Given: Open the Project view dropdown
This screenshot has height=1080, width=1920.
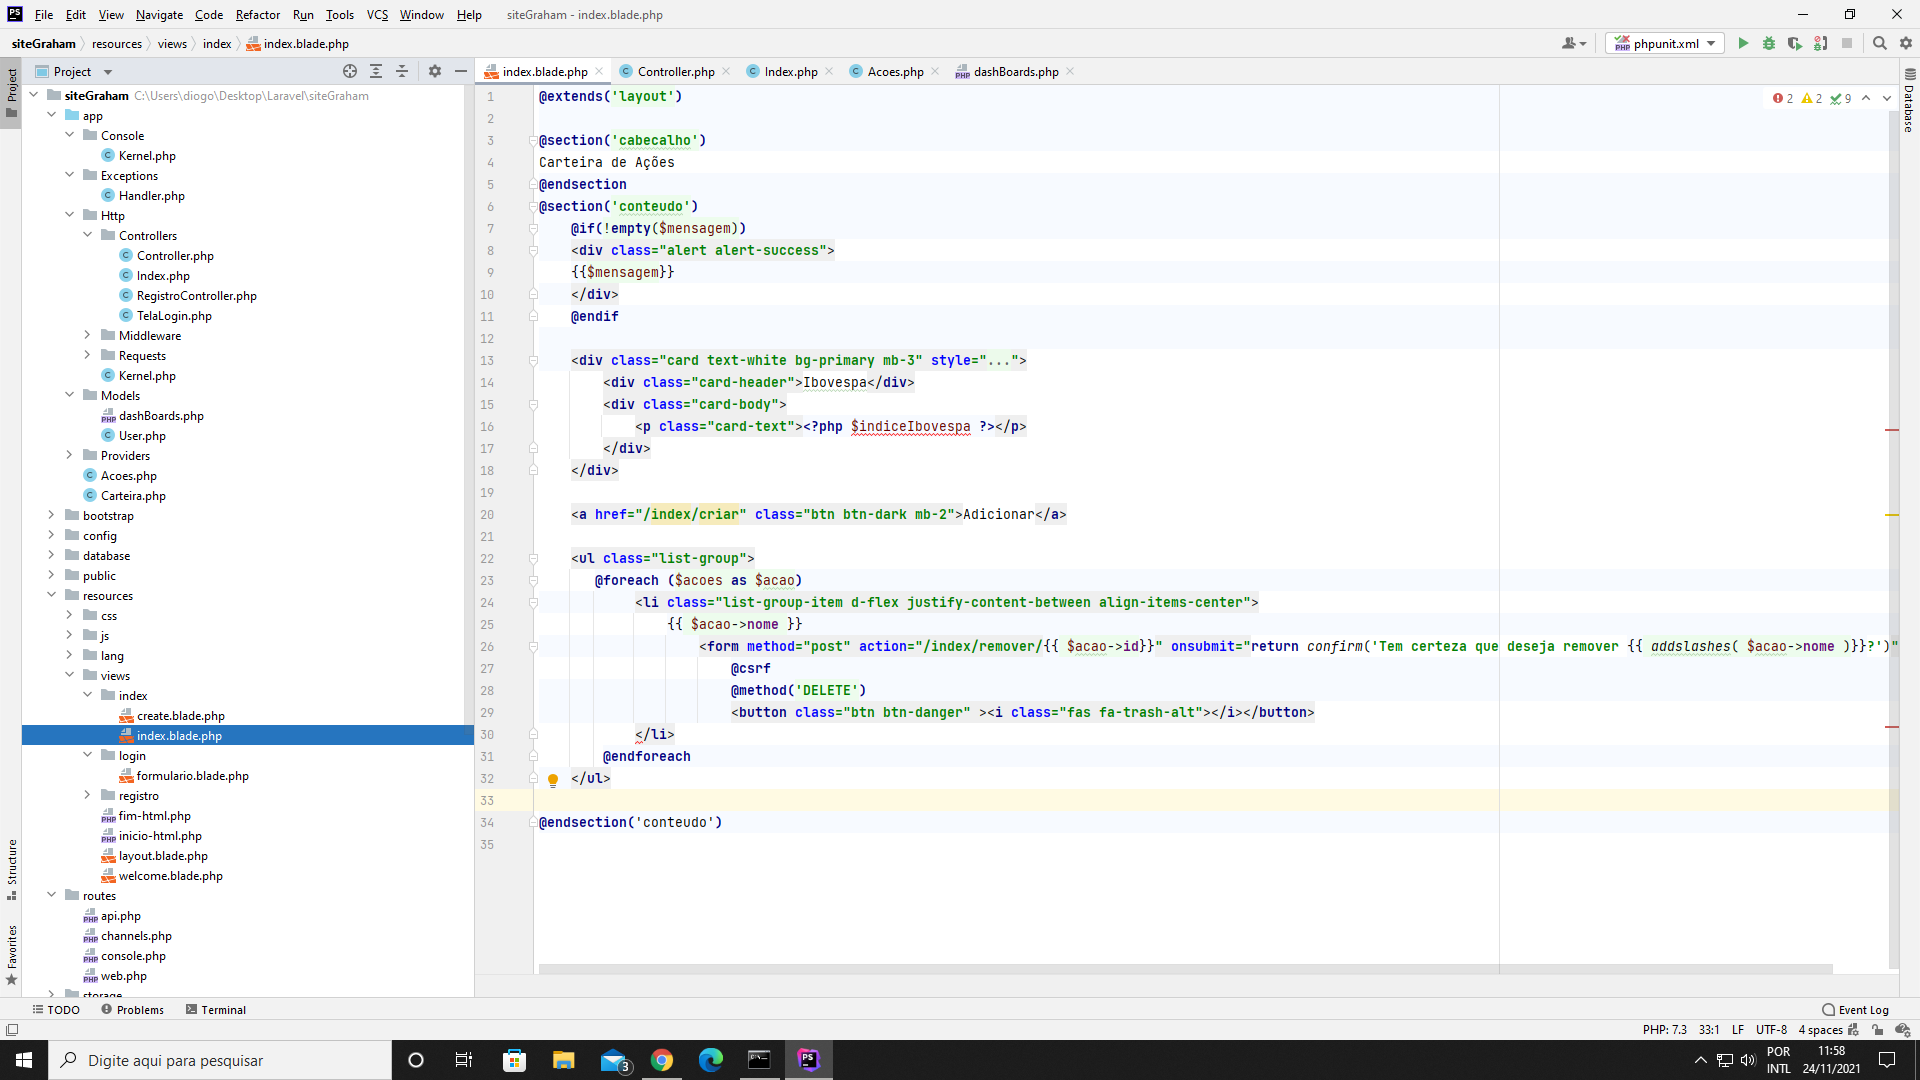Looking at the screenshot, I should coord(74,71).
